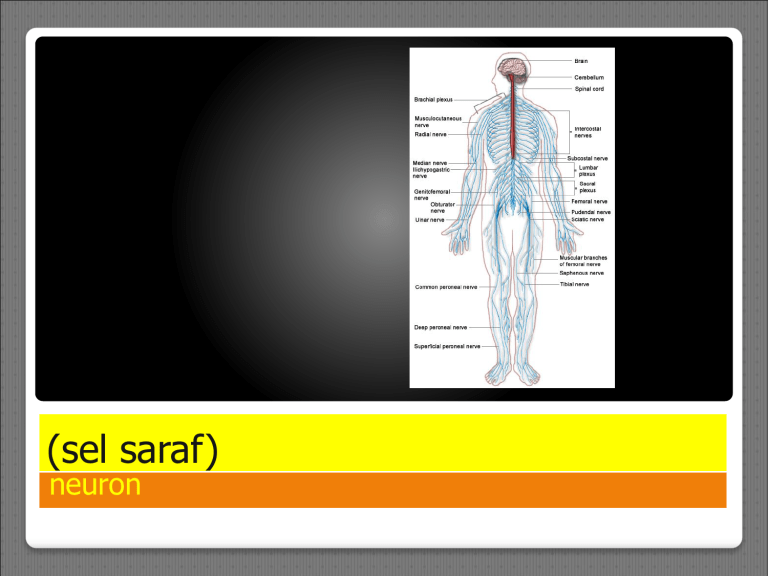The height and width of the screenshot is (576, 768).
Task: Click the brain illustration in the diagram
Action: (x=512, y=69)
